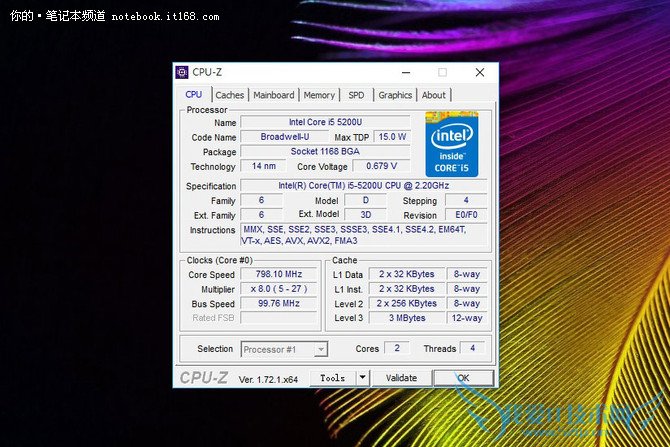Click the empty Rated FSB field
670x447 pixels.
279,318
